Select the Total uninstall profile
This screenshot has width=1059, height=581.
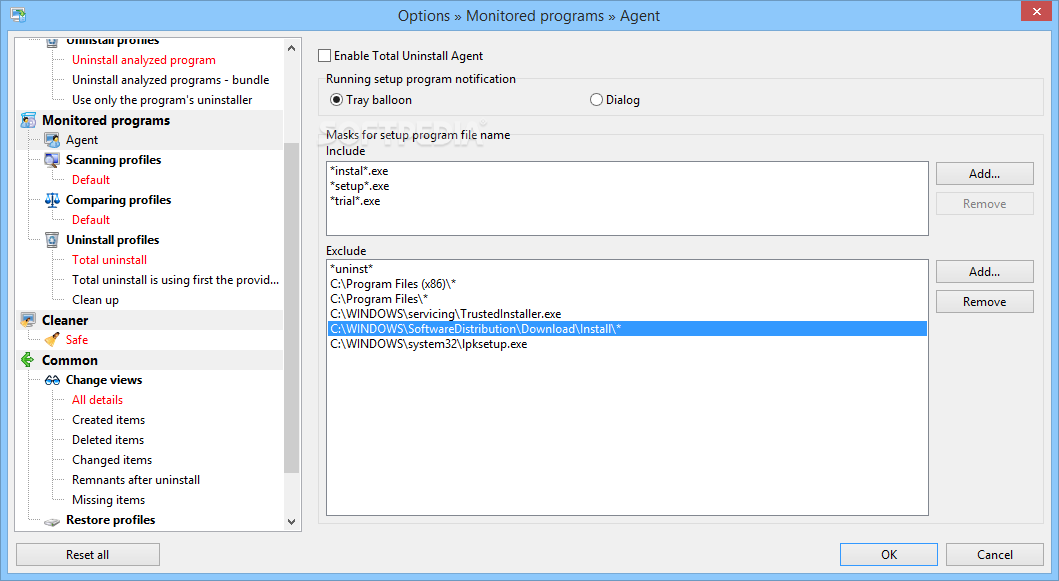109,260
